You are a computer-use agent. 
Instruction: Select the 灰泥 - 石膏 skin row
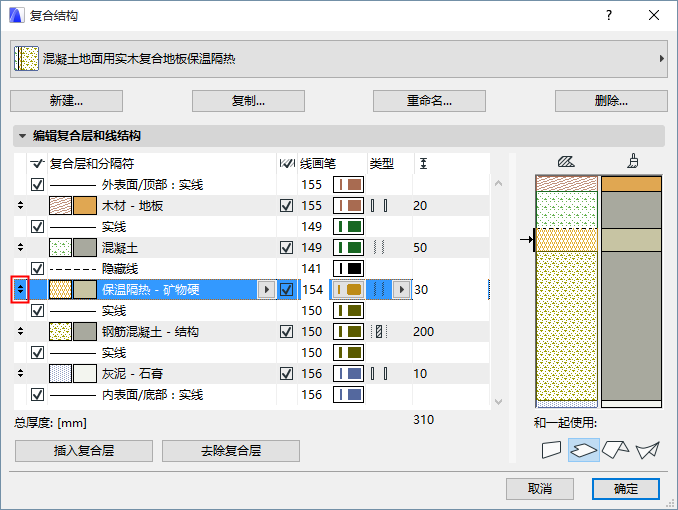pos(252,374)
